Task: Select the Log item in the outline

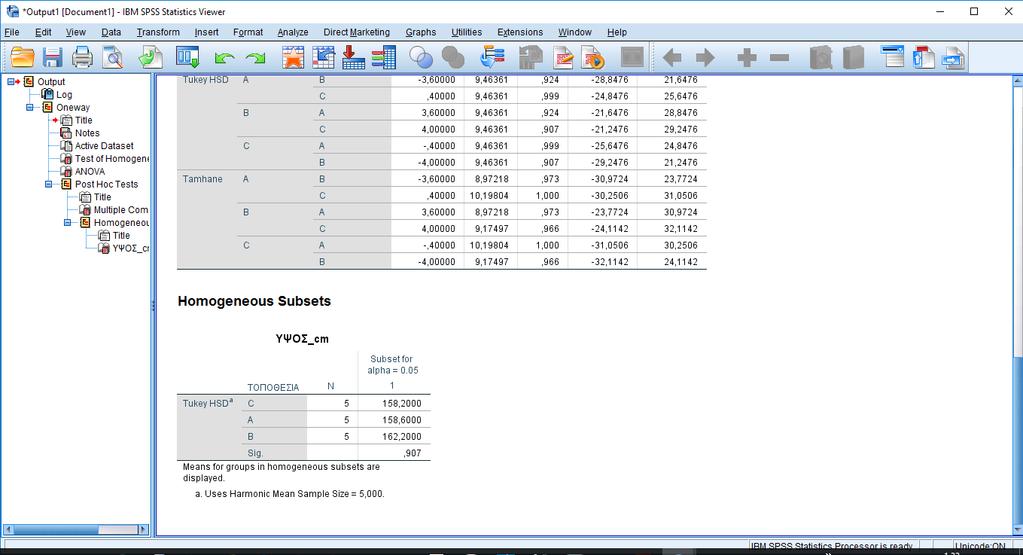Action: [x=64, y=95]
